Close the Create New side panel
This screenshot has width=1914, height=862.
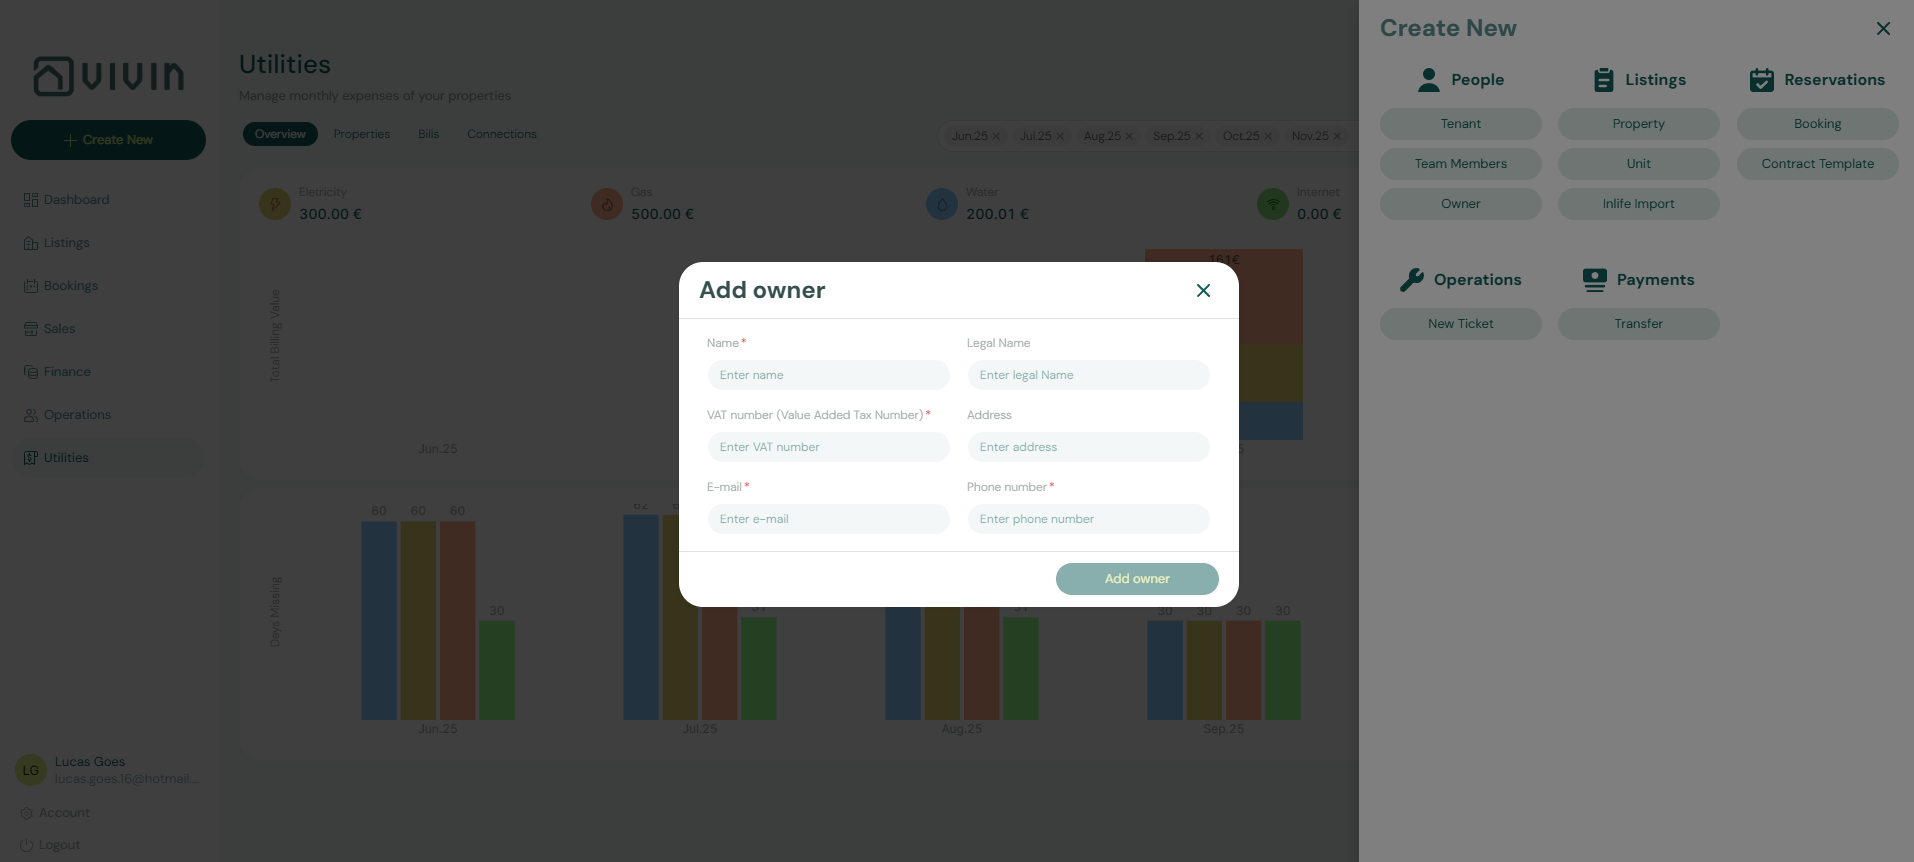click(x=1883, y=29)
